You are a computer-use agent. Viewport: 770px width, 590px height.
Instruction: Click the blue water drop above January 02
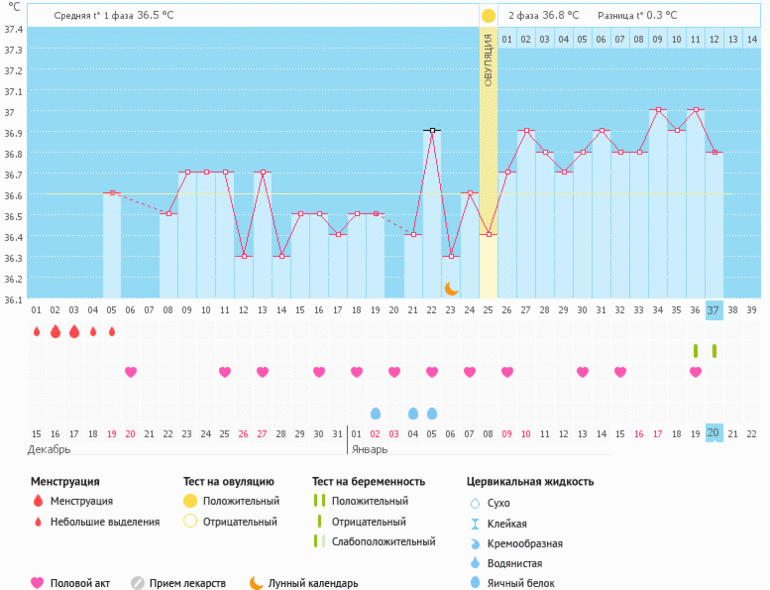[376, 413]
